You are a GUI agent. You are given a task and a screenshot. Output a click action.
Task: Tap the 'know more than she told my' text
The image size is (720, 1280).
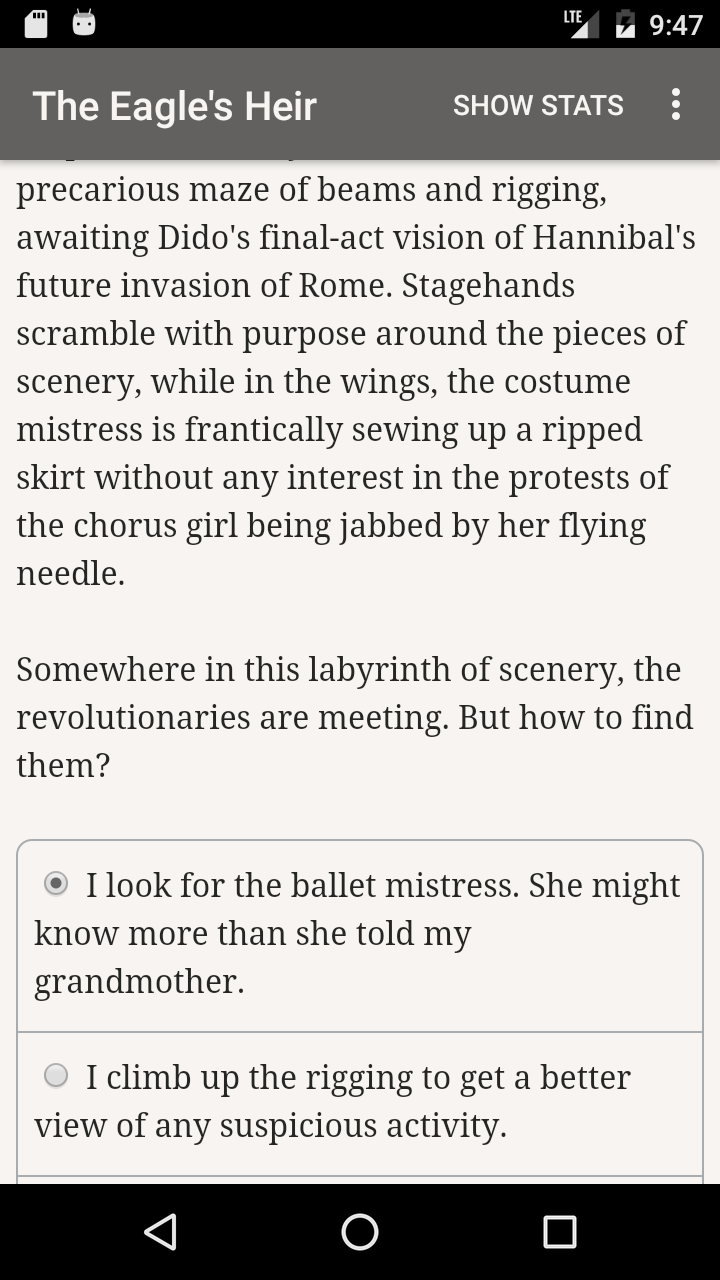click(252, 933)
